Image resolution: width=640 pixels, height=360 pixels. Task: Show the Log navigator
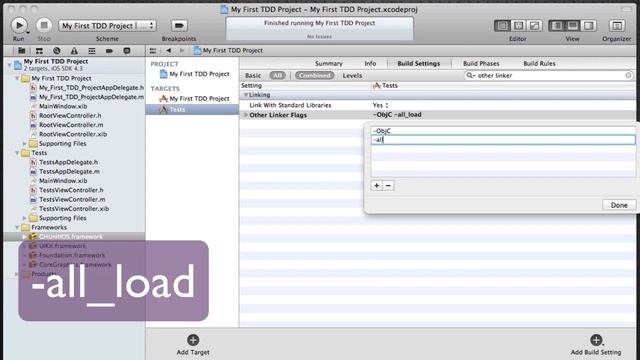(x=127, y=51)
